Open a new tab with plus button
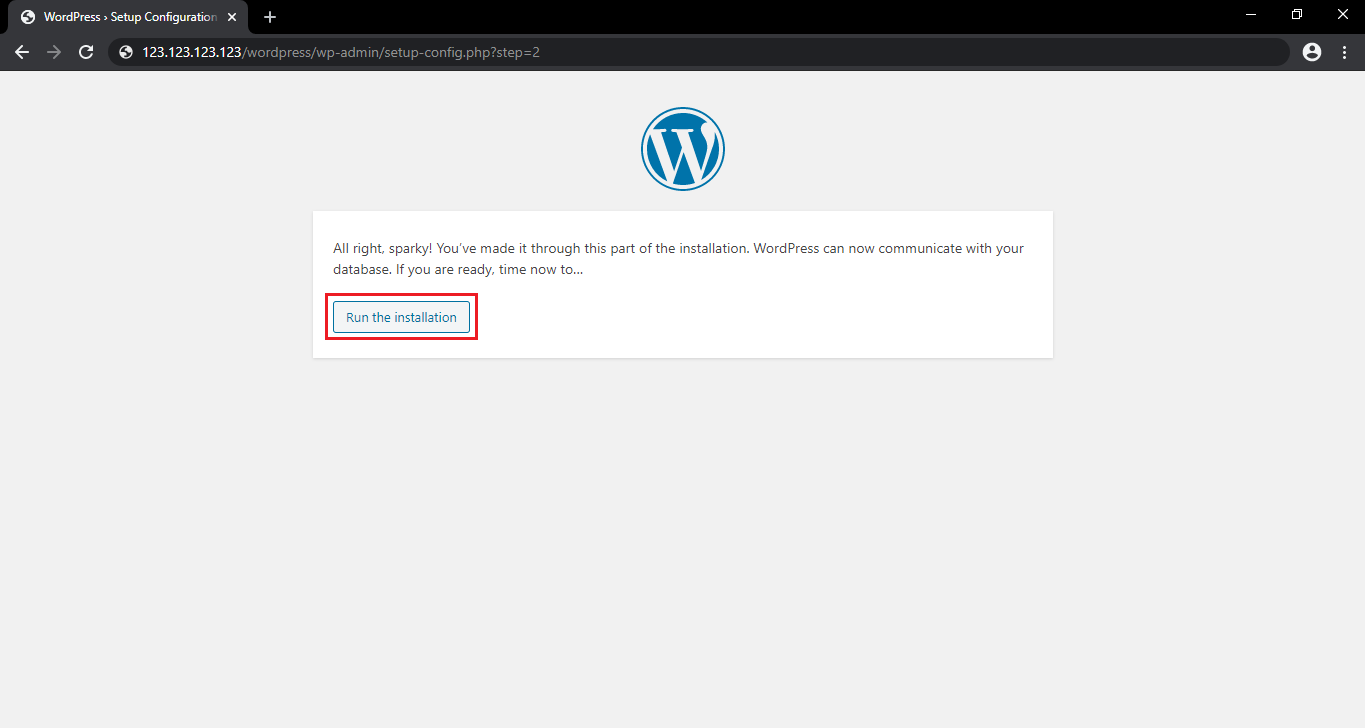This screenshot has width=1365, height=728. pyautogui.click(x=269, y=17)
